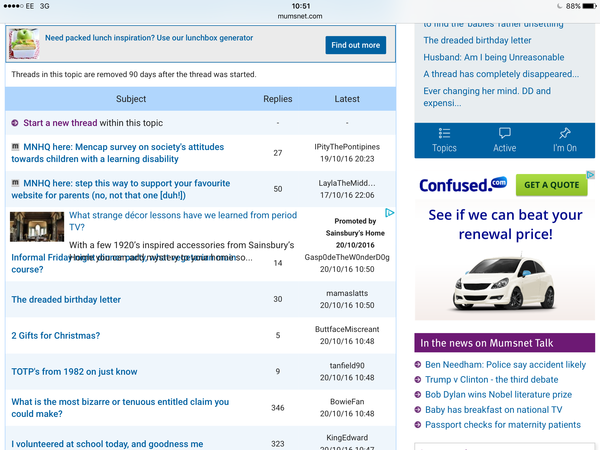The width and height of the screenshot is (600, 450).
Task: Click the bullet next to Passport checks headline
Action: point(418,425)
